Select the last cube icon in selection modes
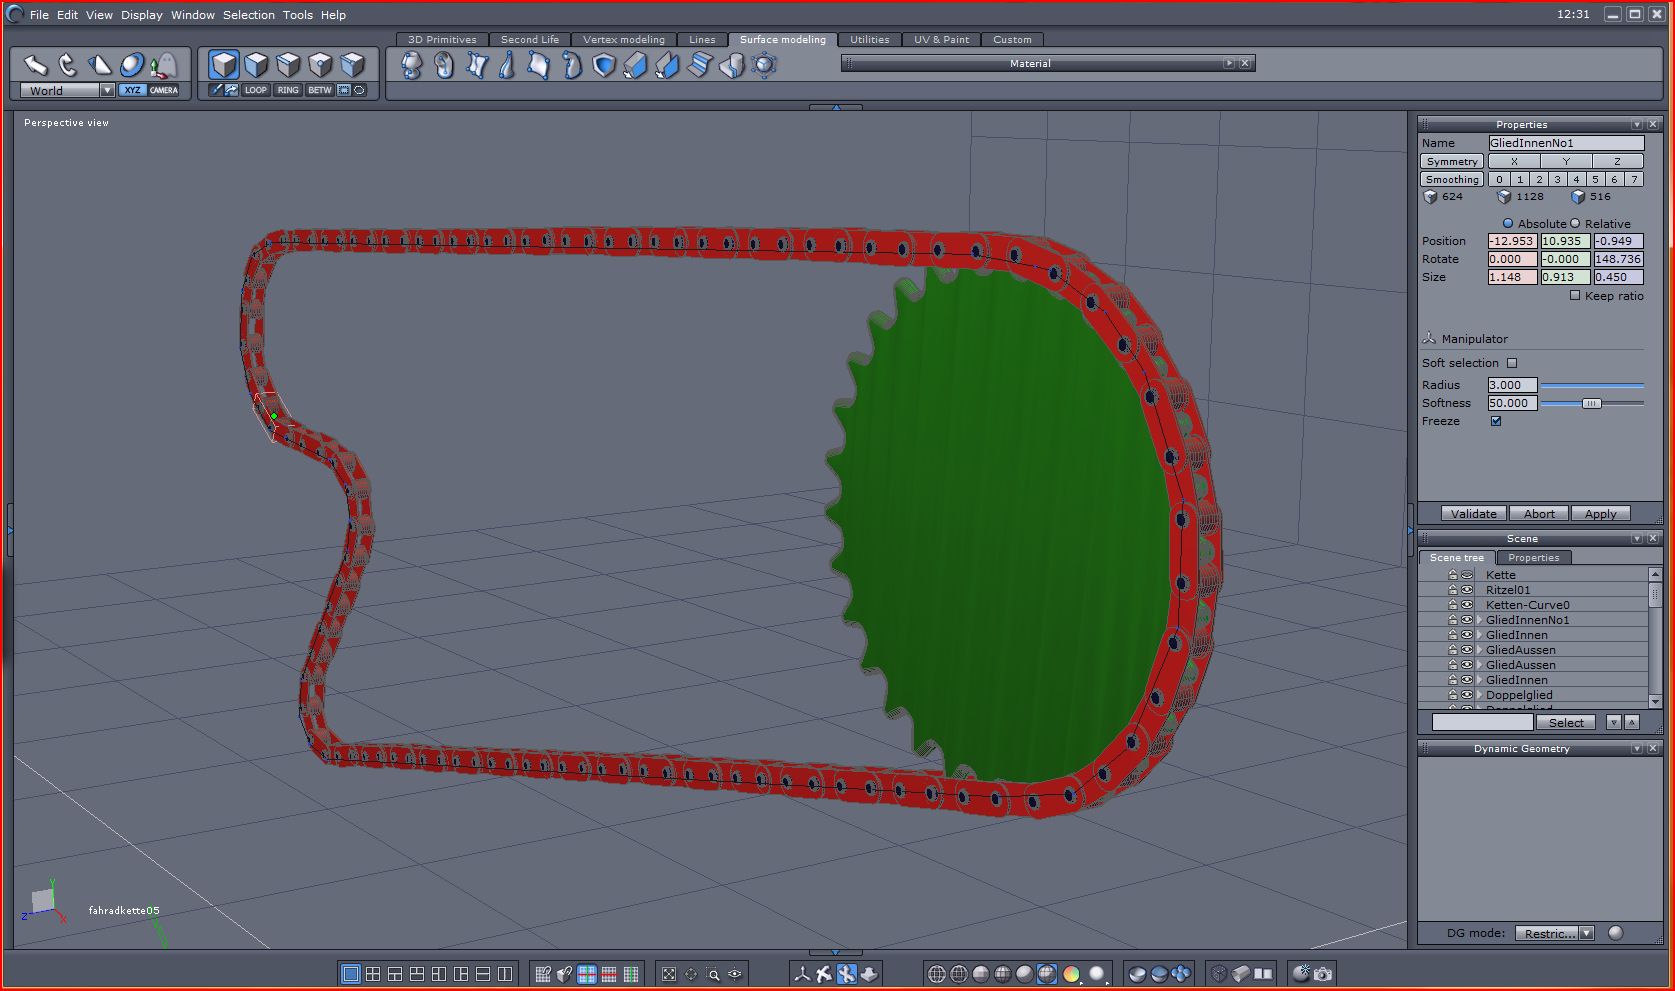 click(352, 65)
